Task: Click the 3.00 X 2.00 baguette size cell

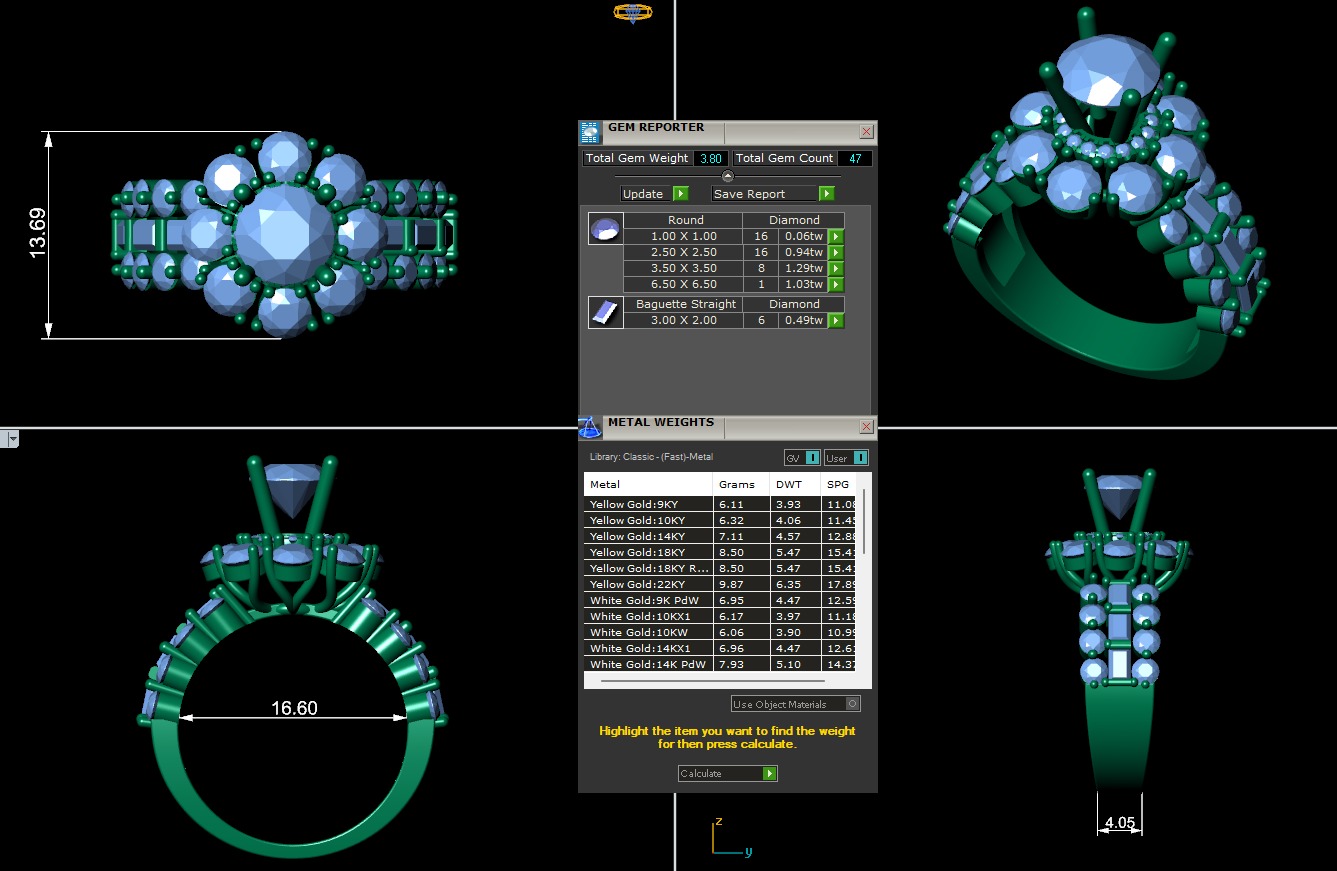Action: click(x=683, y=321)
